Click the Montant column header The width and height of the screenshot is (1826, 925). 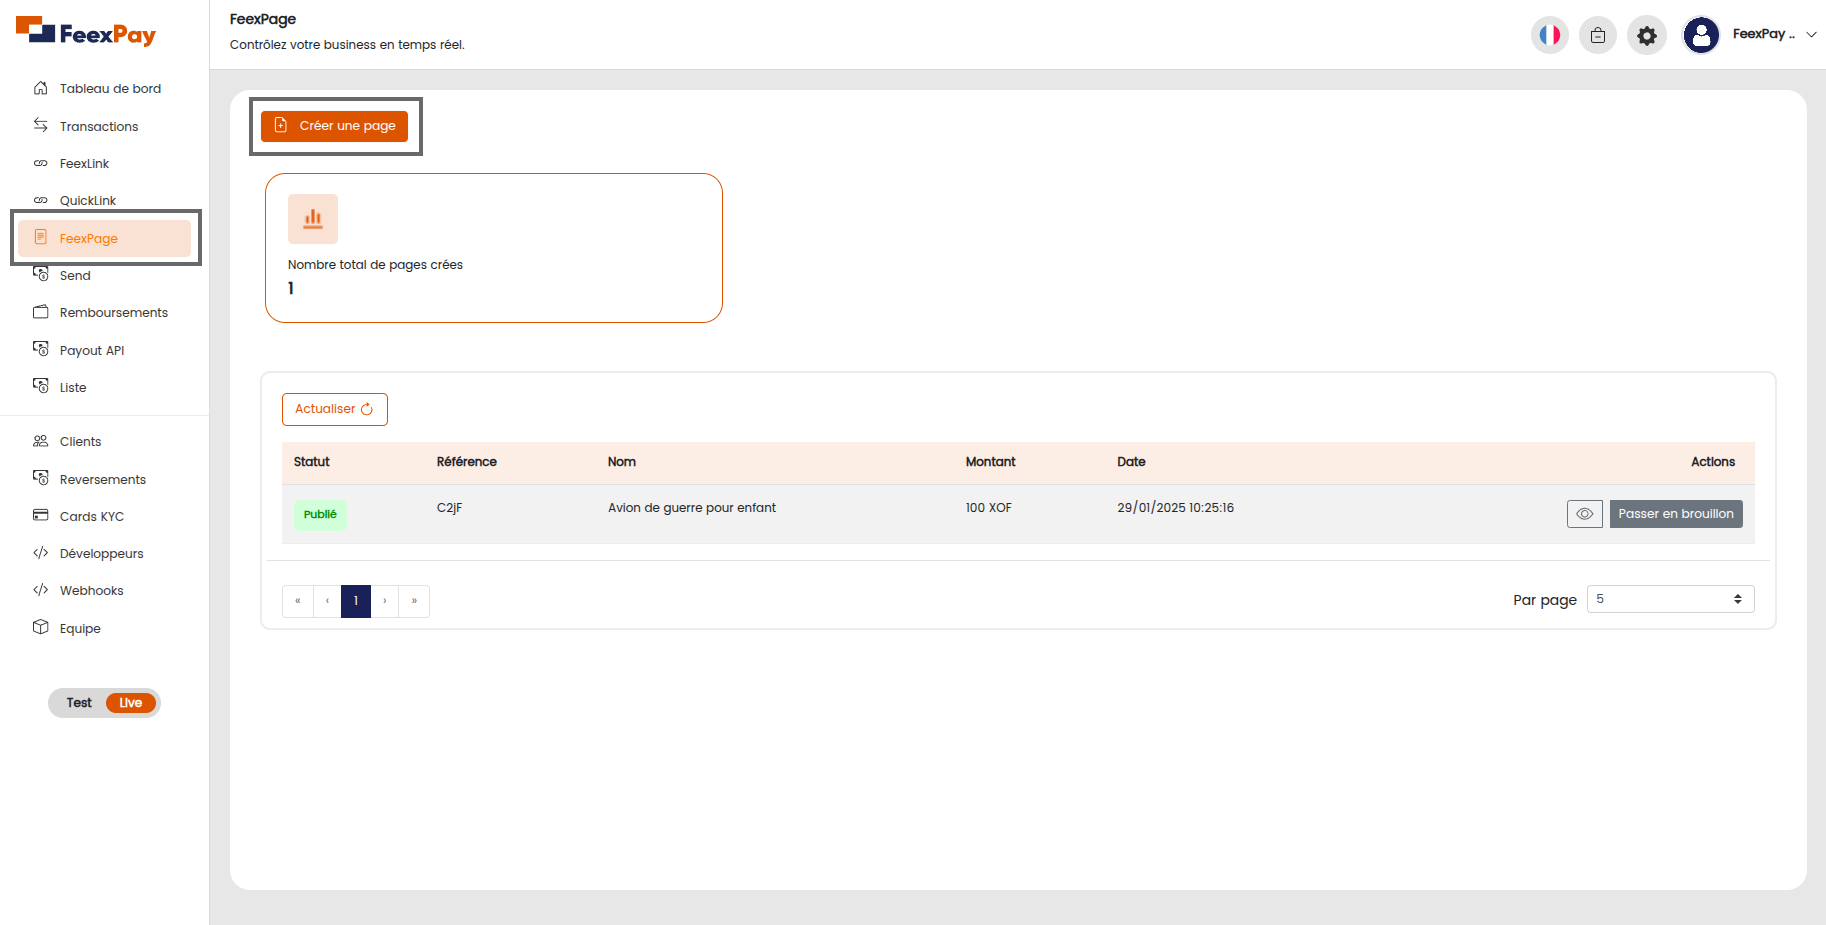[990, 462]
